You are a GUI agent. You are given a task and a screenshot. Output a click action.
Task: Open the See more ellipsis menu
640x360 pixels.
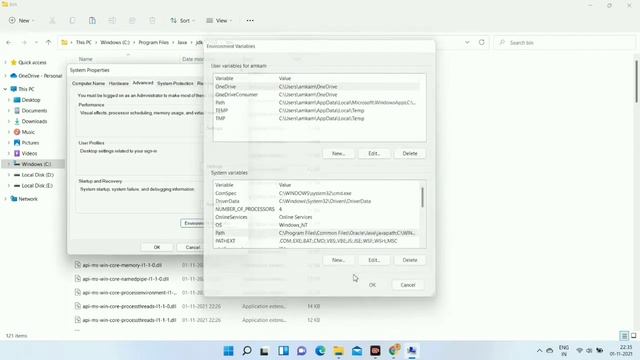point(250,20)
